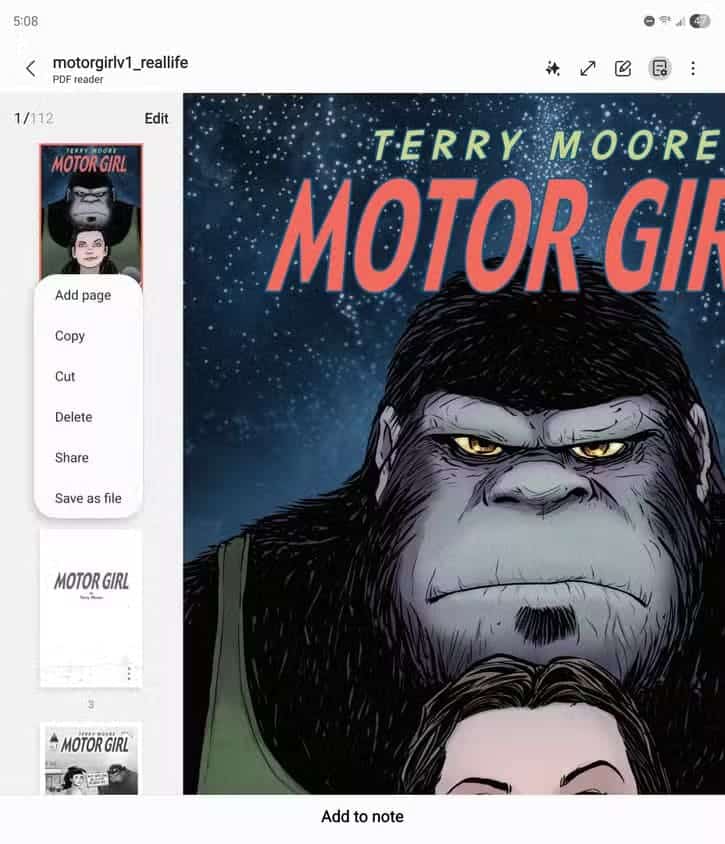Open the AI sparkle assist icon

552,68
